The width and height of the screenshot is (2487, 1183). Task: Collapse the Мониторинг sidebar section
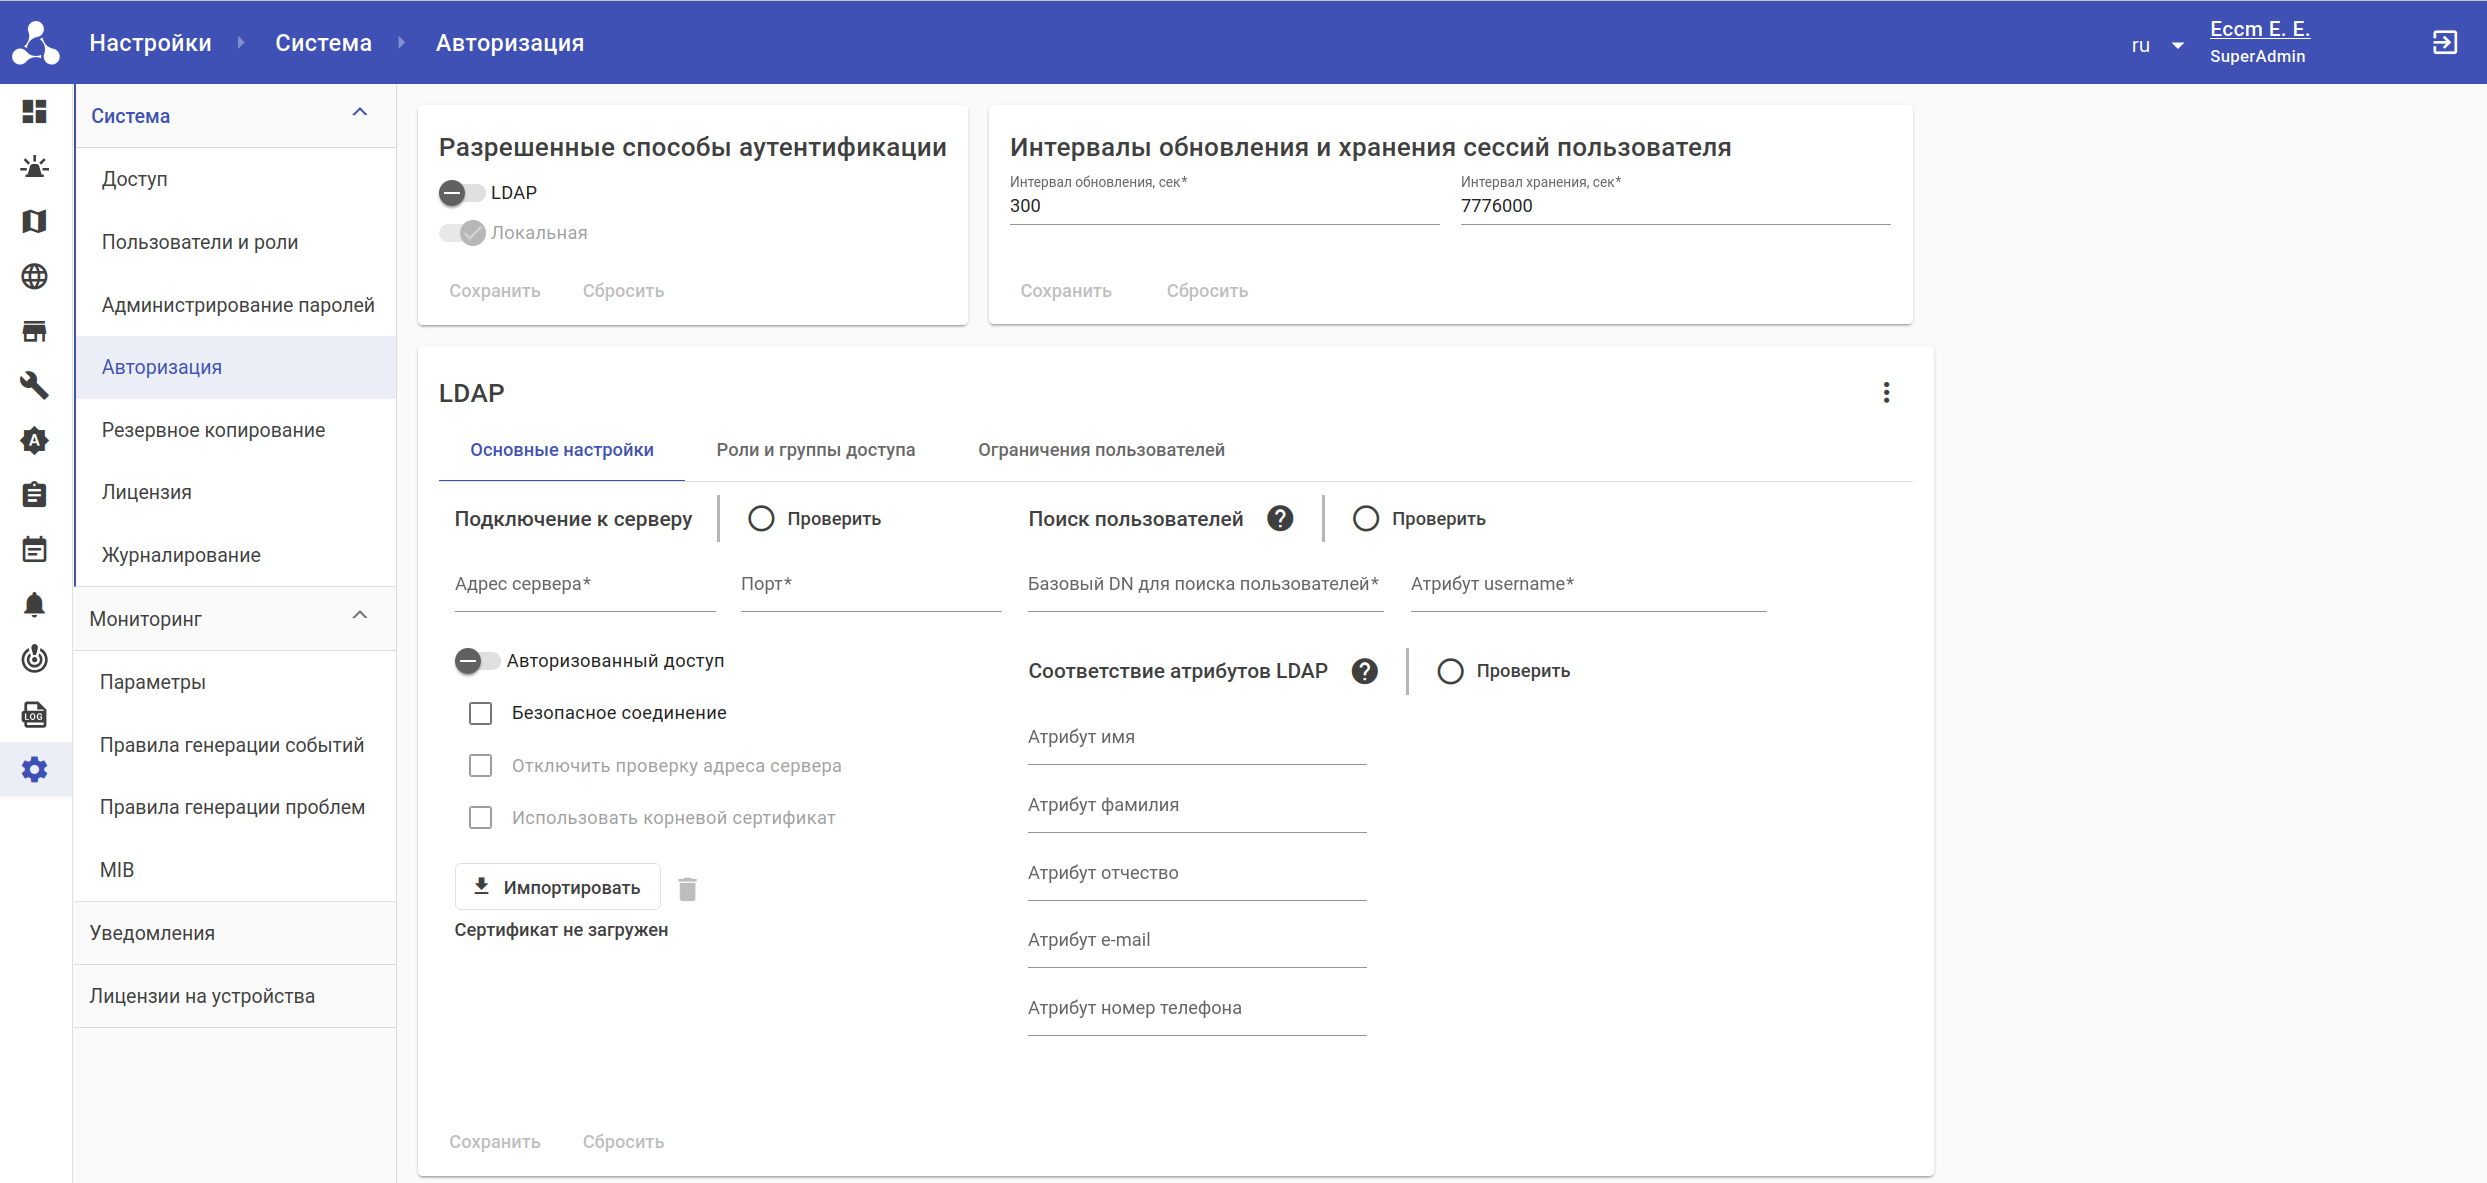(360, 616)
